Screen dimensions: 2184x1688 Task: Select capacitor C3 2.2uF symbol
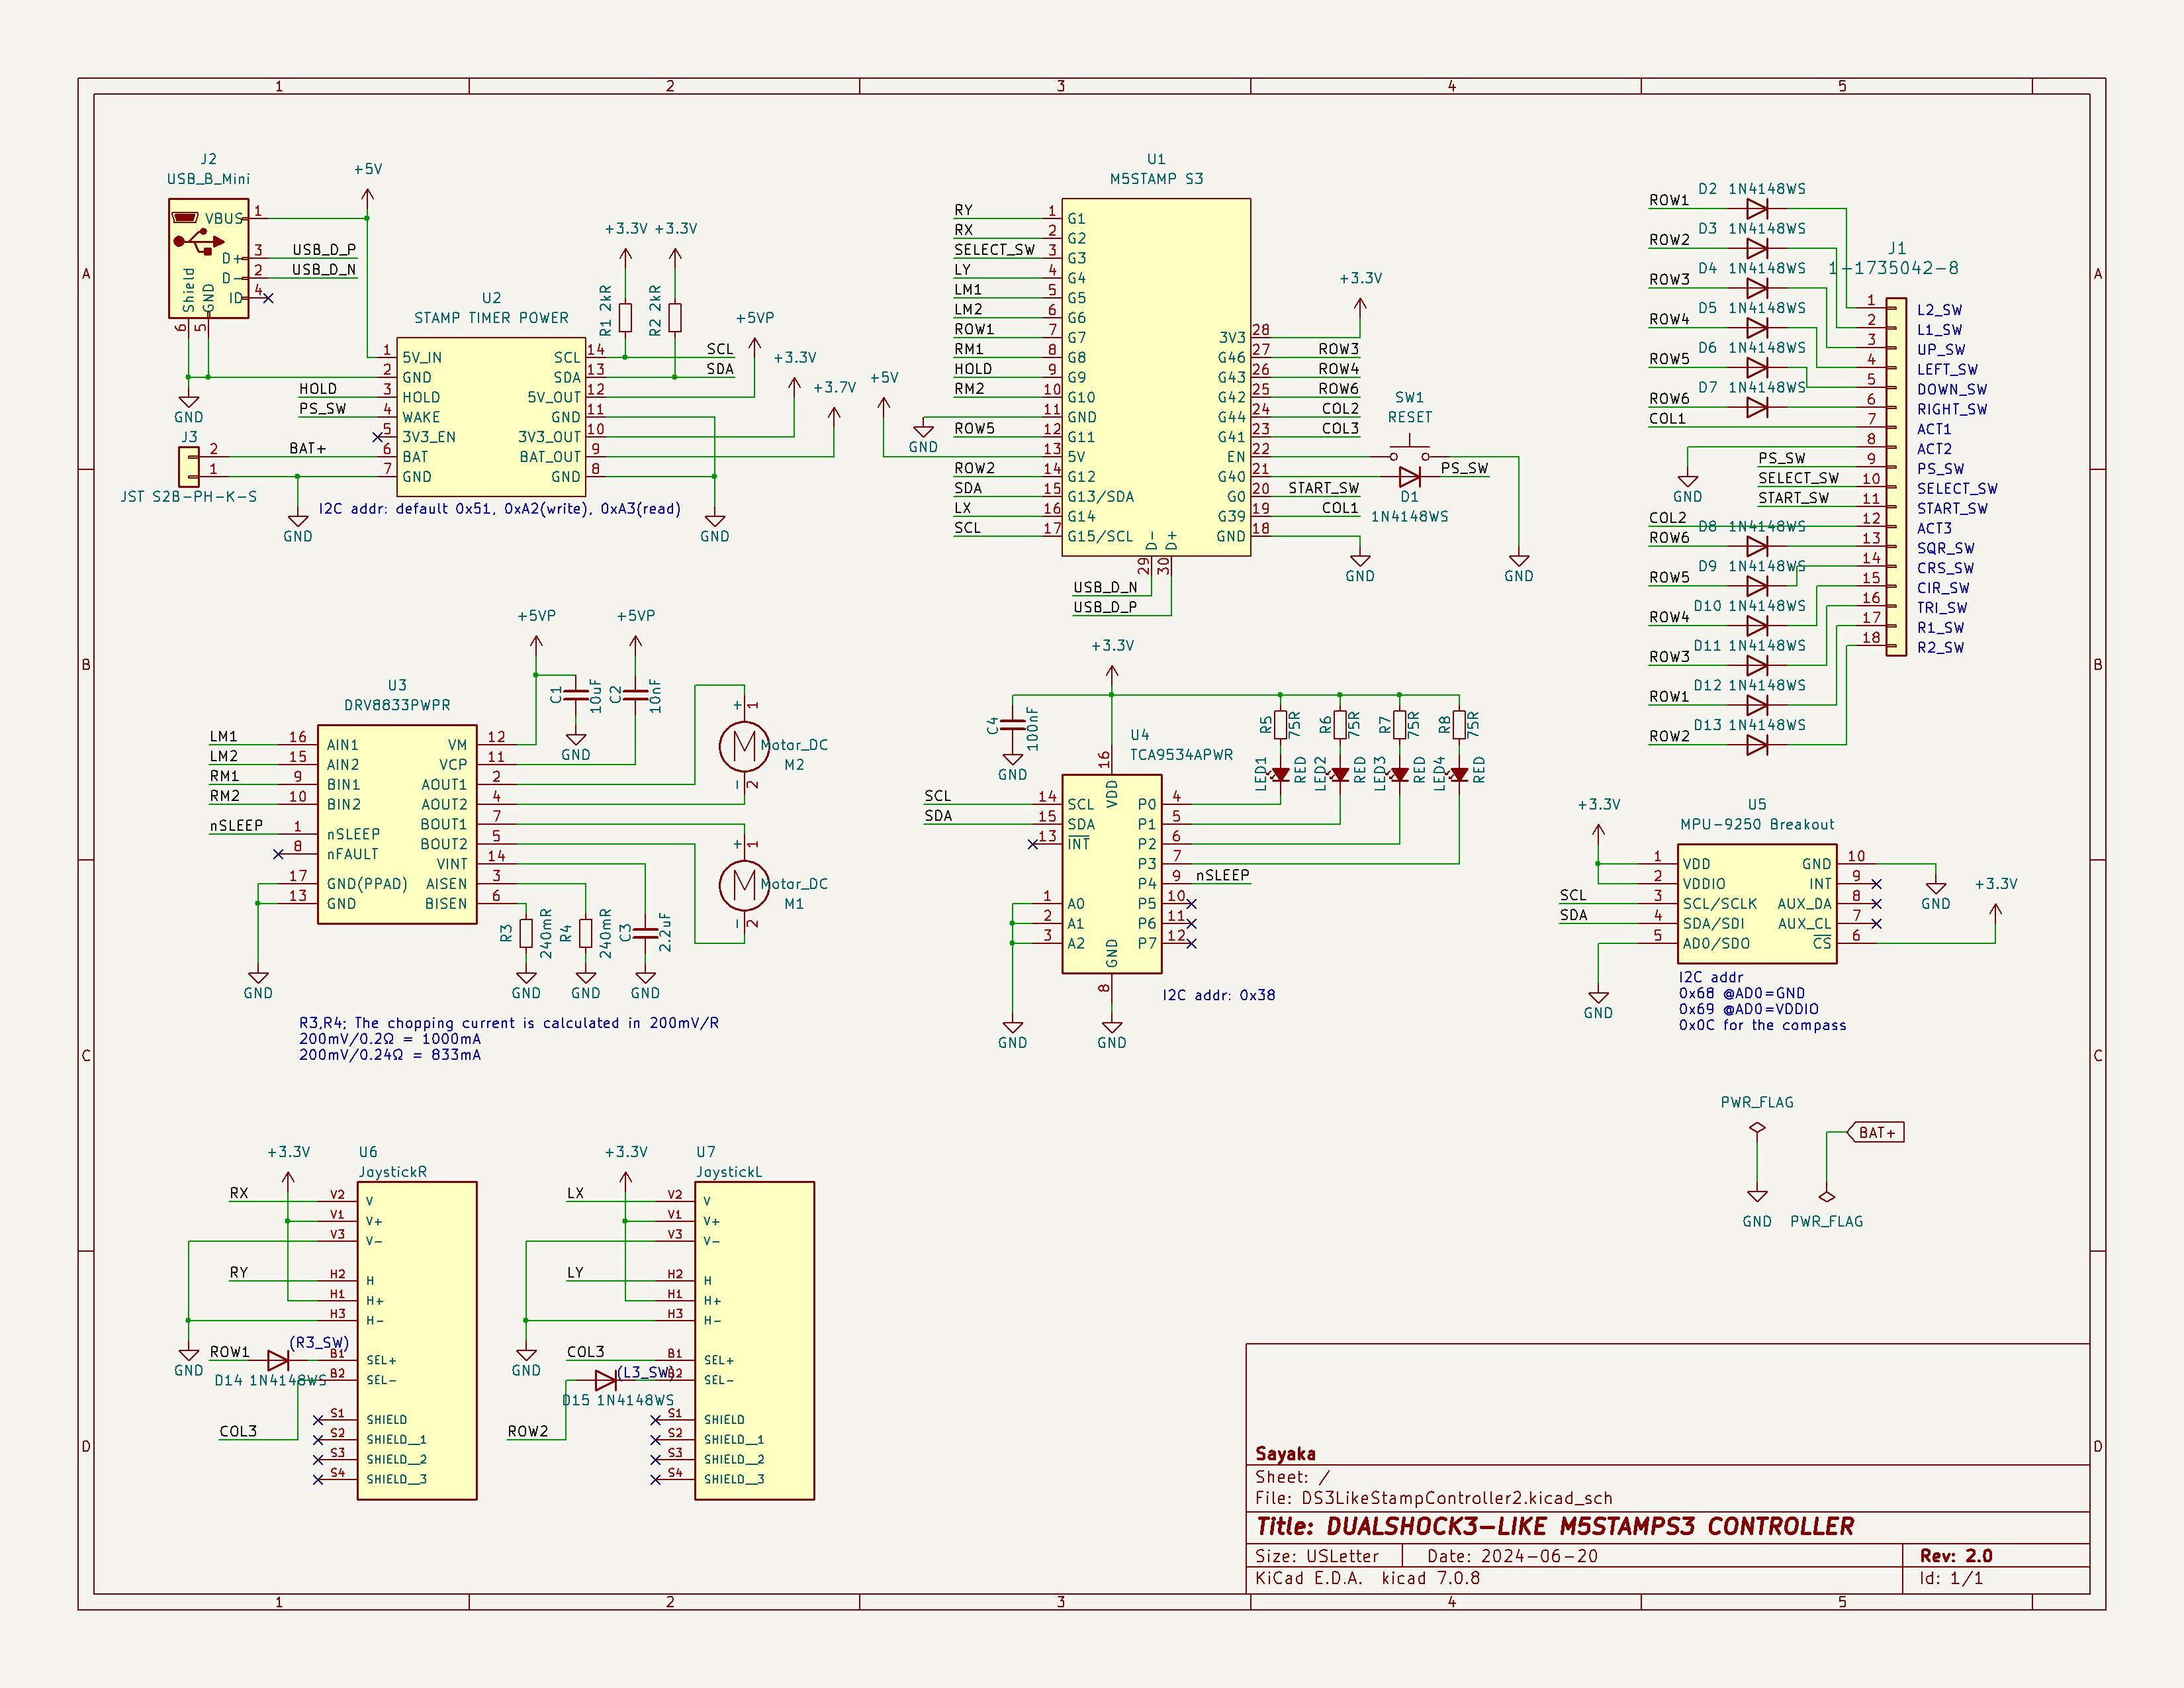click(645, 933)
